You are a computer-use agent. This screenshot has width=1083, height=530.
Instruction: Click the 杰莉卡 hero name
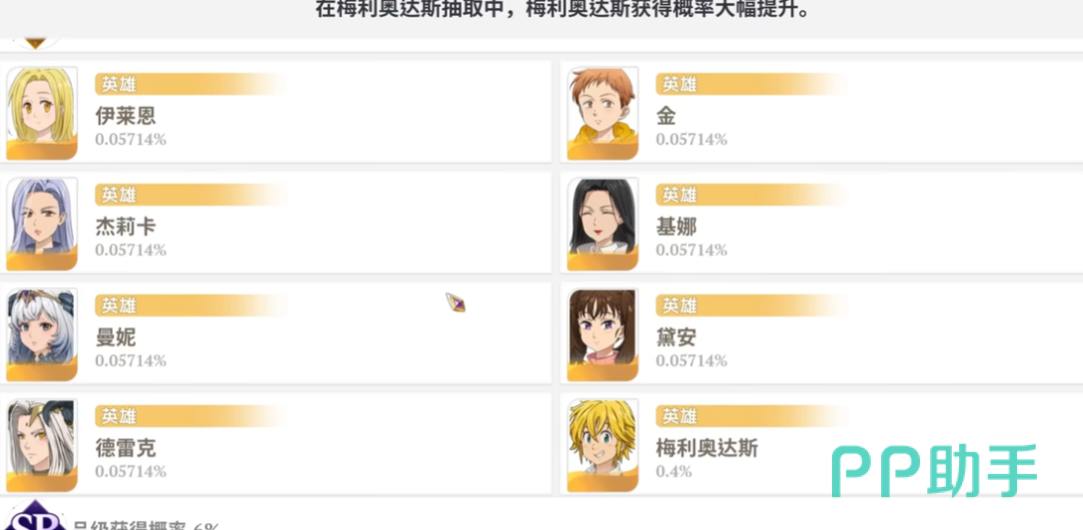(x=126, y=227)
